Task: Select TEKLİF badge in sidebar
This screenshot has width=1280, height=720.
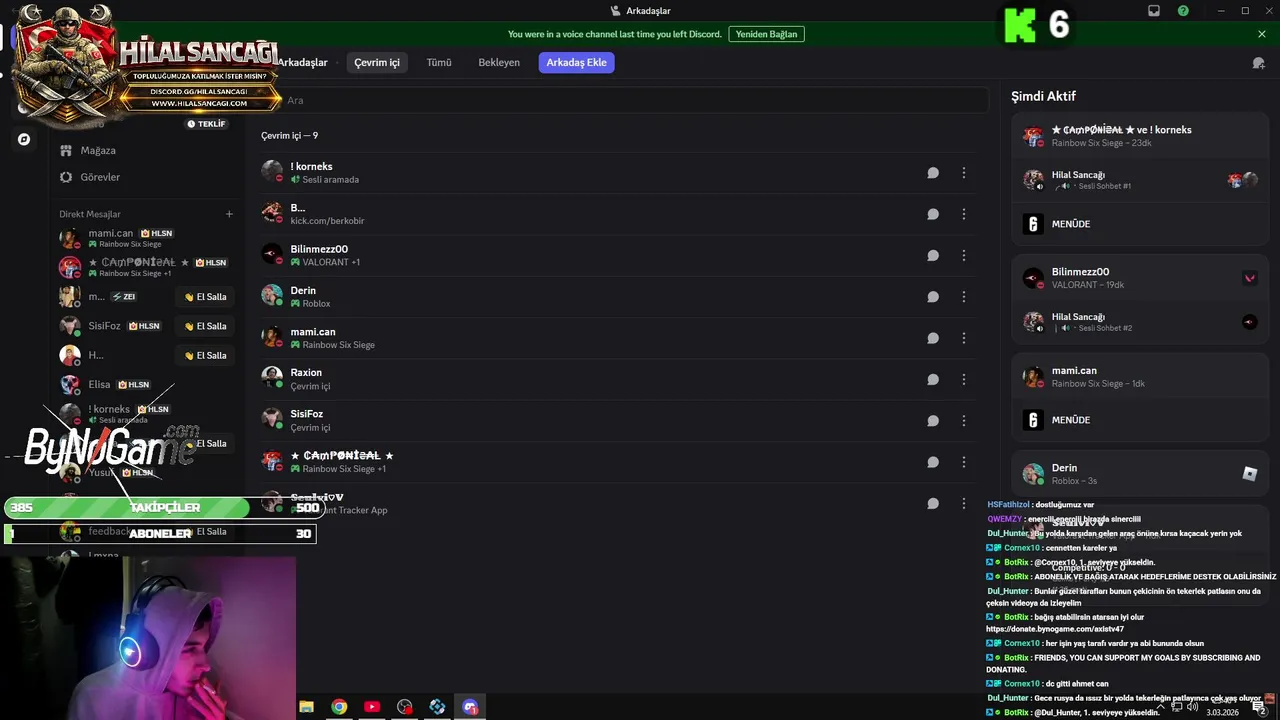Action: pos(207,124)
